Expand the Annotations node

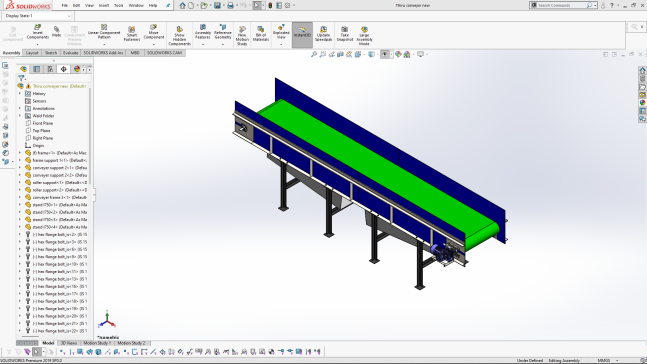19,109
